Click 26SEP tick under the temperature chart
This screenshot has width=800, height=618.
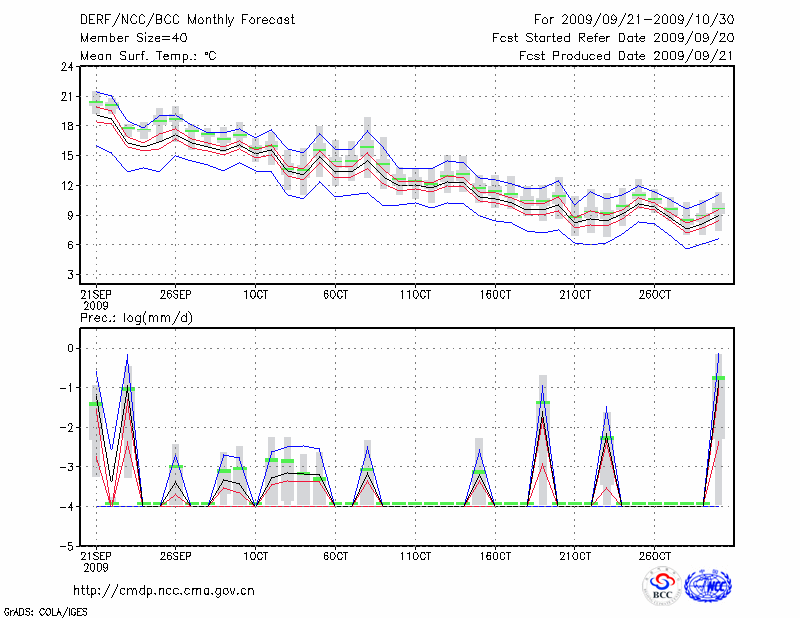pos(175,295)
